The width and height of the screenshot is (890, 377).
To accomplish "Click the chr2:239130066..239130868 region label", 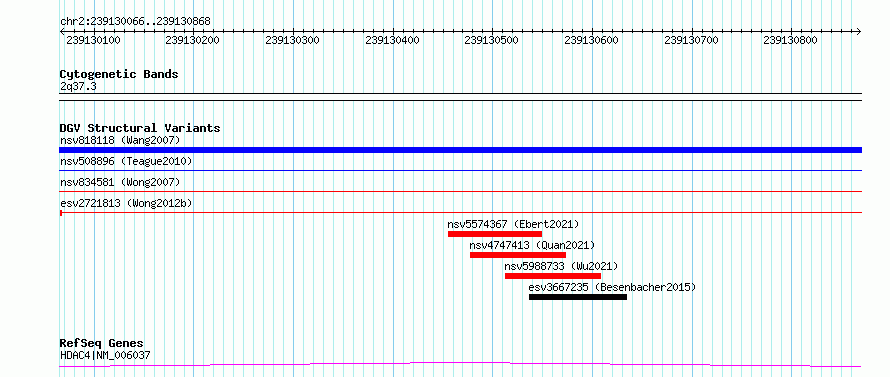I will 135,22.
